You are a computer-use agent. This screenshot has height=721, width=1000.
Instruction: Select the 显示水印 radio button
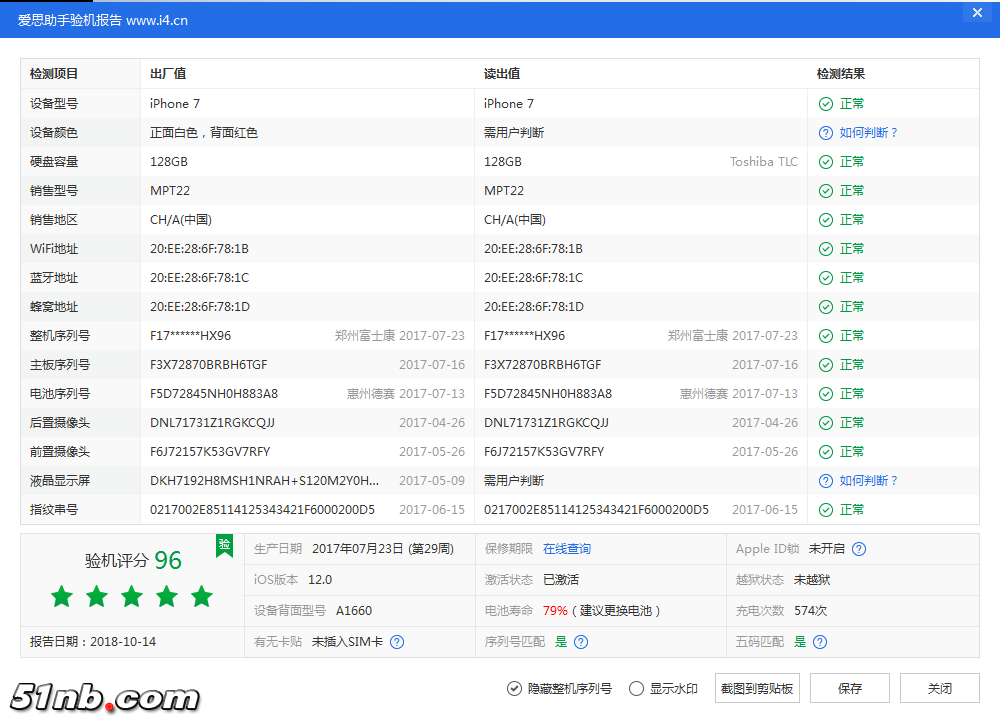click(636, 687)
